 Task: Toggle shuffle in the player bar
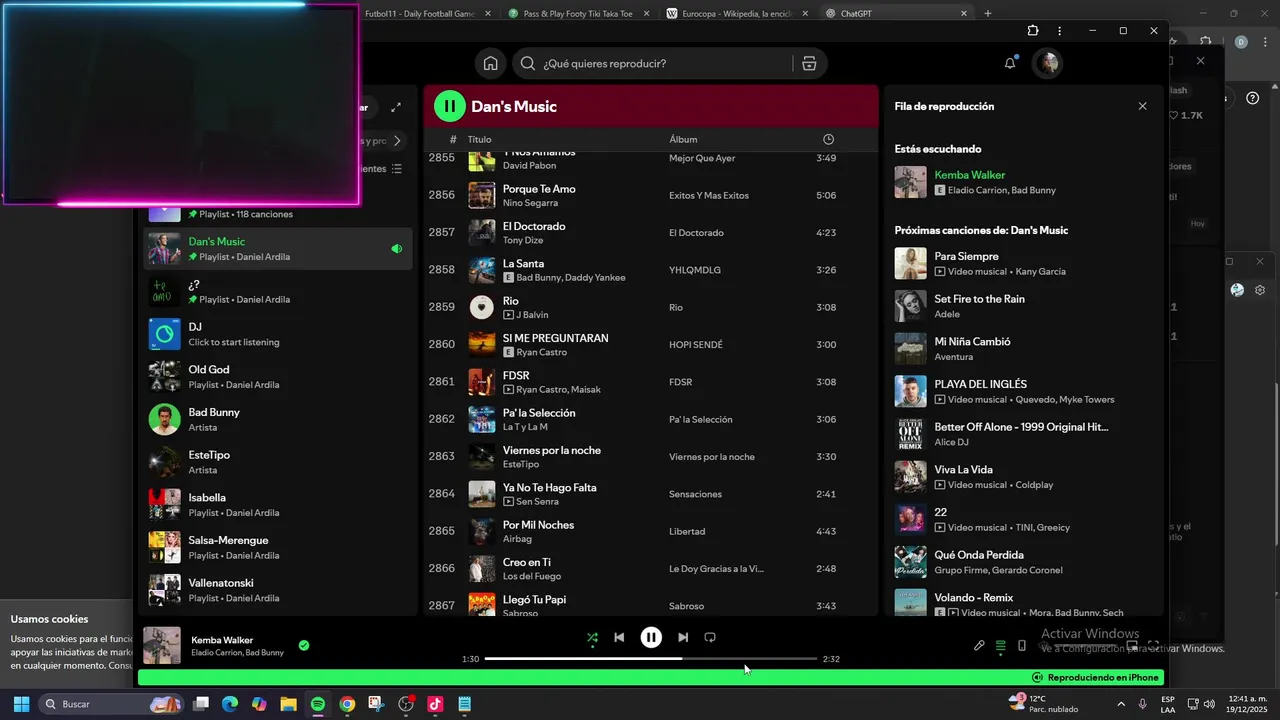click(x=592, y=637)
